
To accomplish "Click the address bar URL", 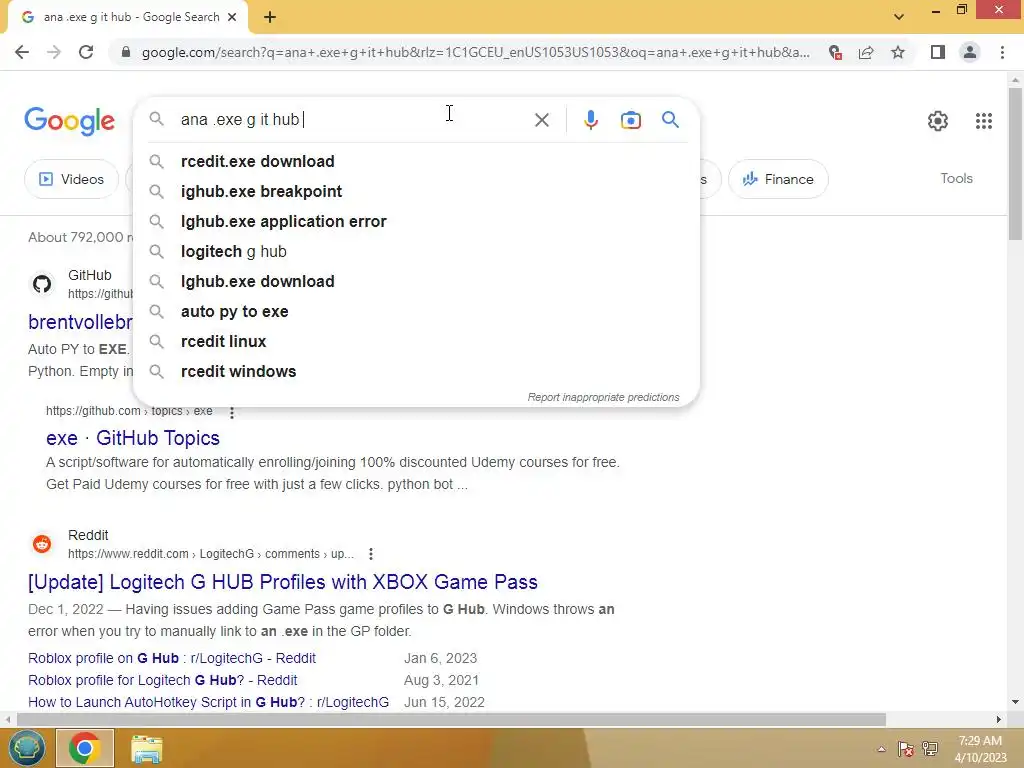I will click(475, 52).
